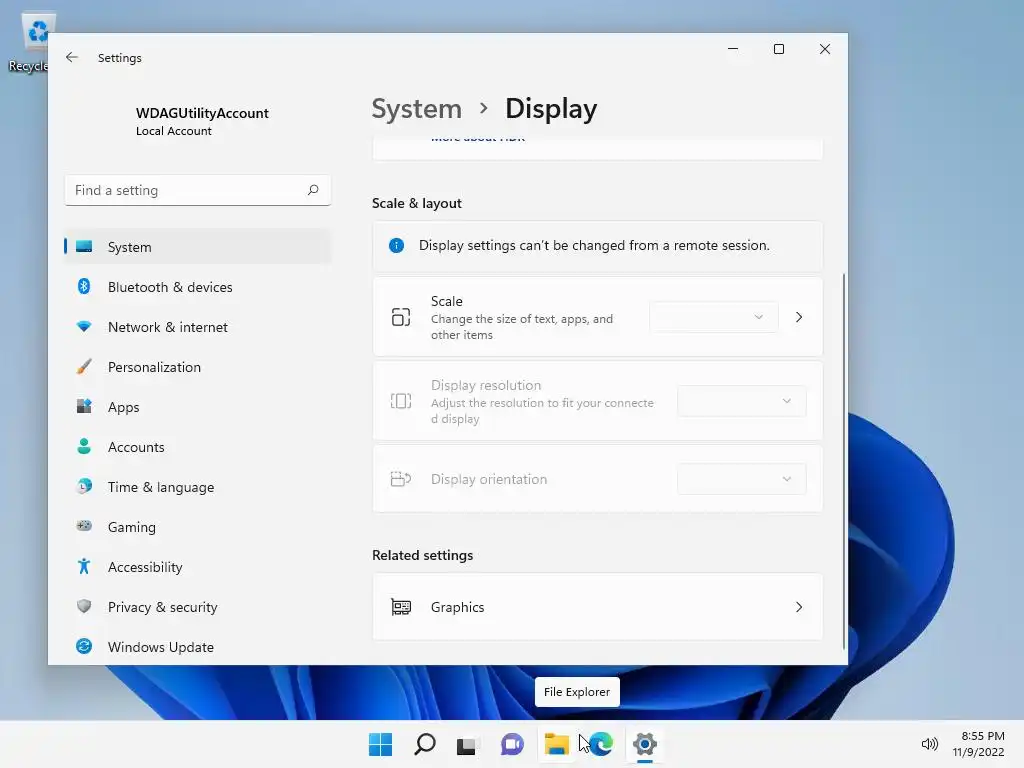The image size is (1024, 768).
Task: Minimize the Settings window
Action: point(733,49)
